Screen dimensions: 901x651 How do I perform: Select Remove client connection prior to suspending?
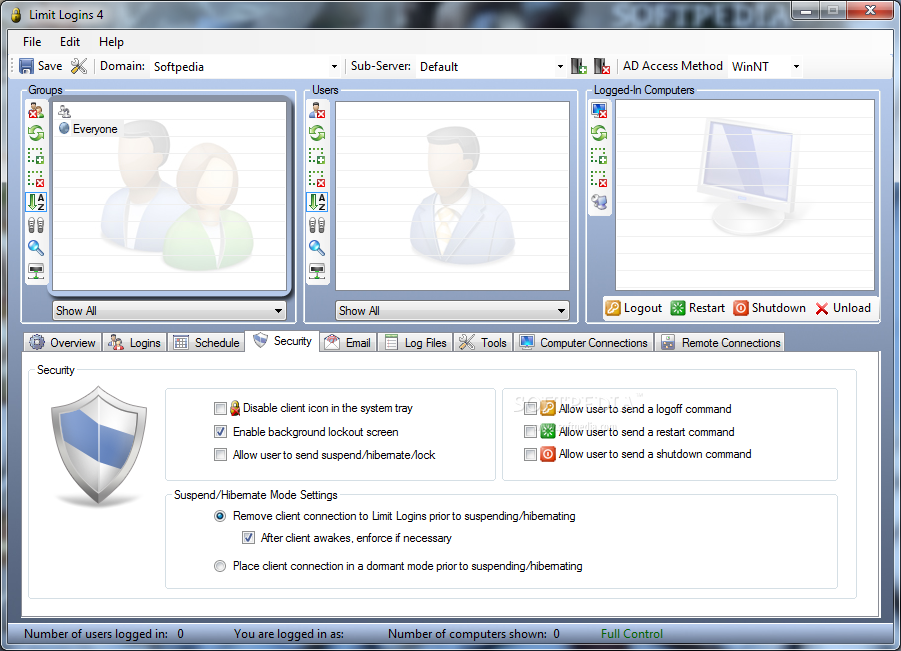220,516
